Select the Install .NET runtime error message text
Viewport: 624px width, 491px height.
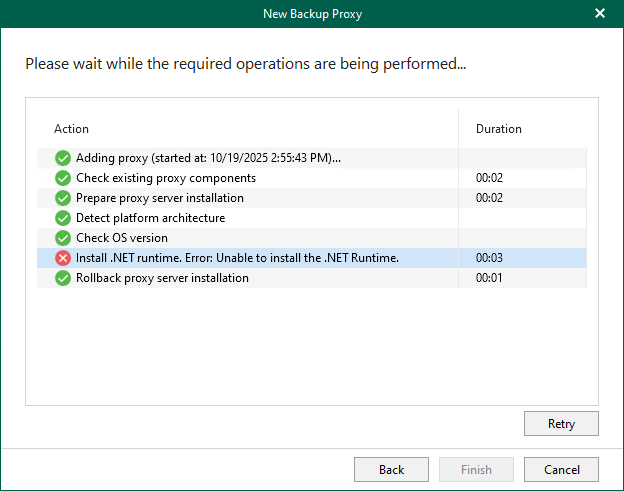click(x=237, y=258)
